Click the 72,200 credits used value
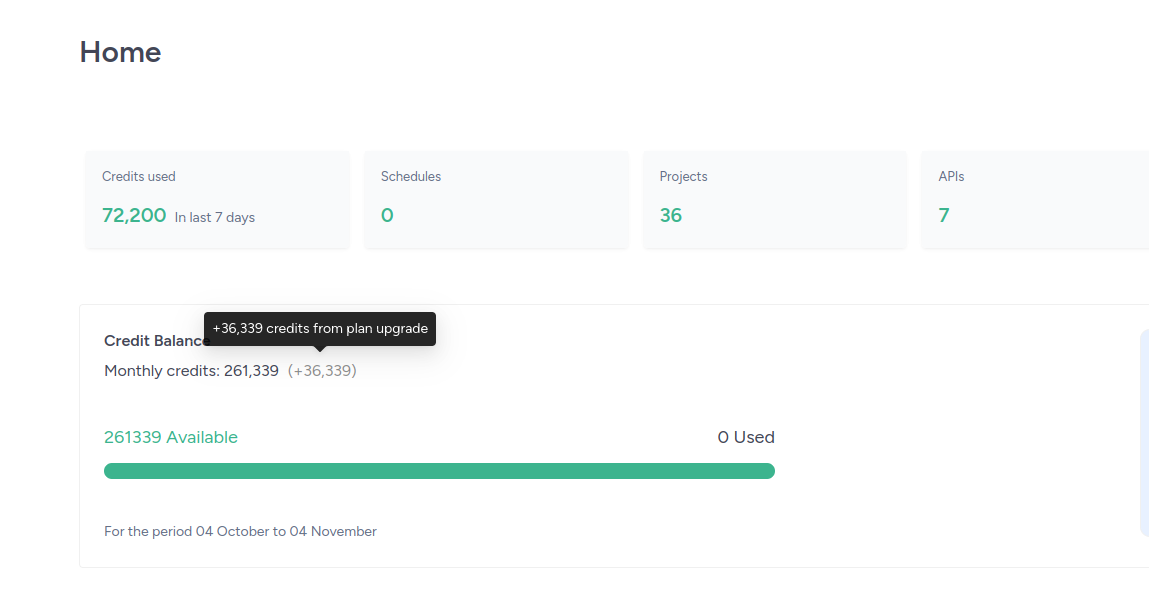Screen dimensions: 1149x600 click(134, 215)
